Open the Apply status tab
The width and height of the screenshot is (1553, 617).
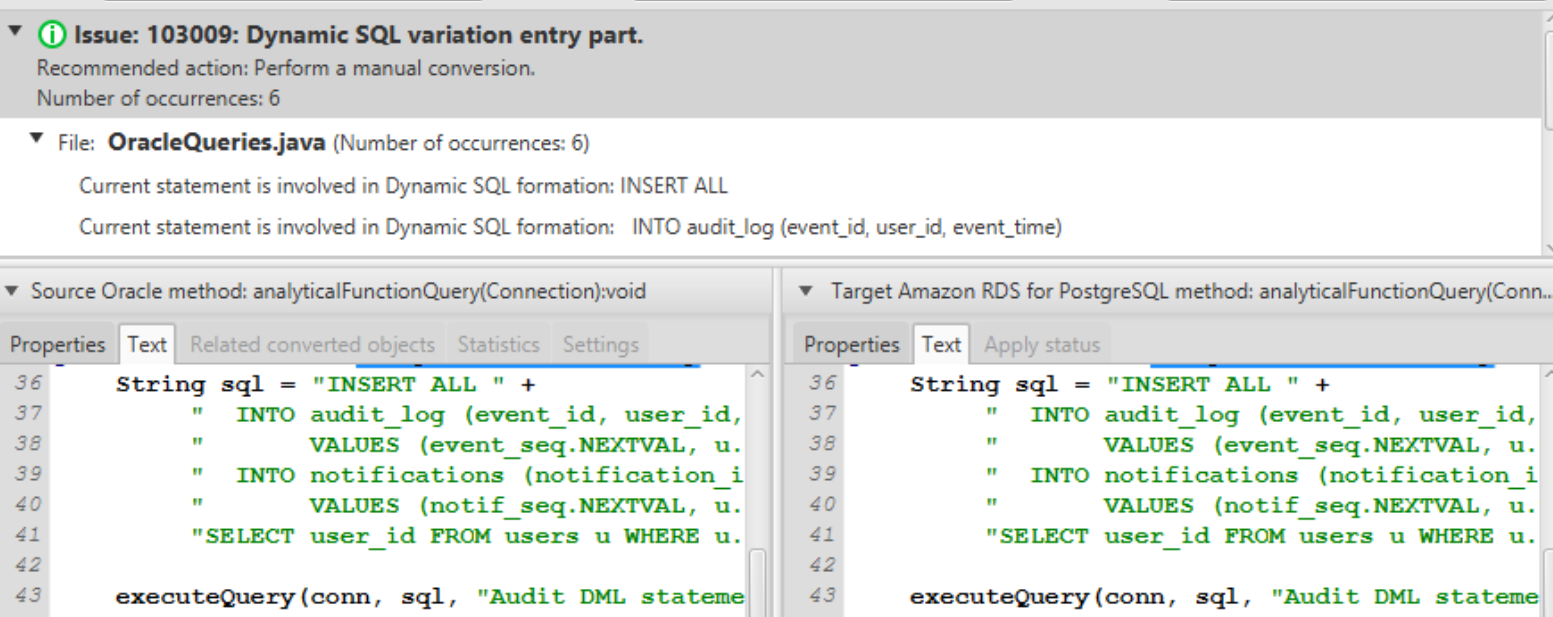click(1042, 345)
